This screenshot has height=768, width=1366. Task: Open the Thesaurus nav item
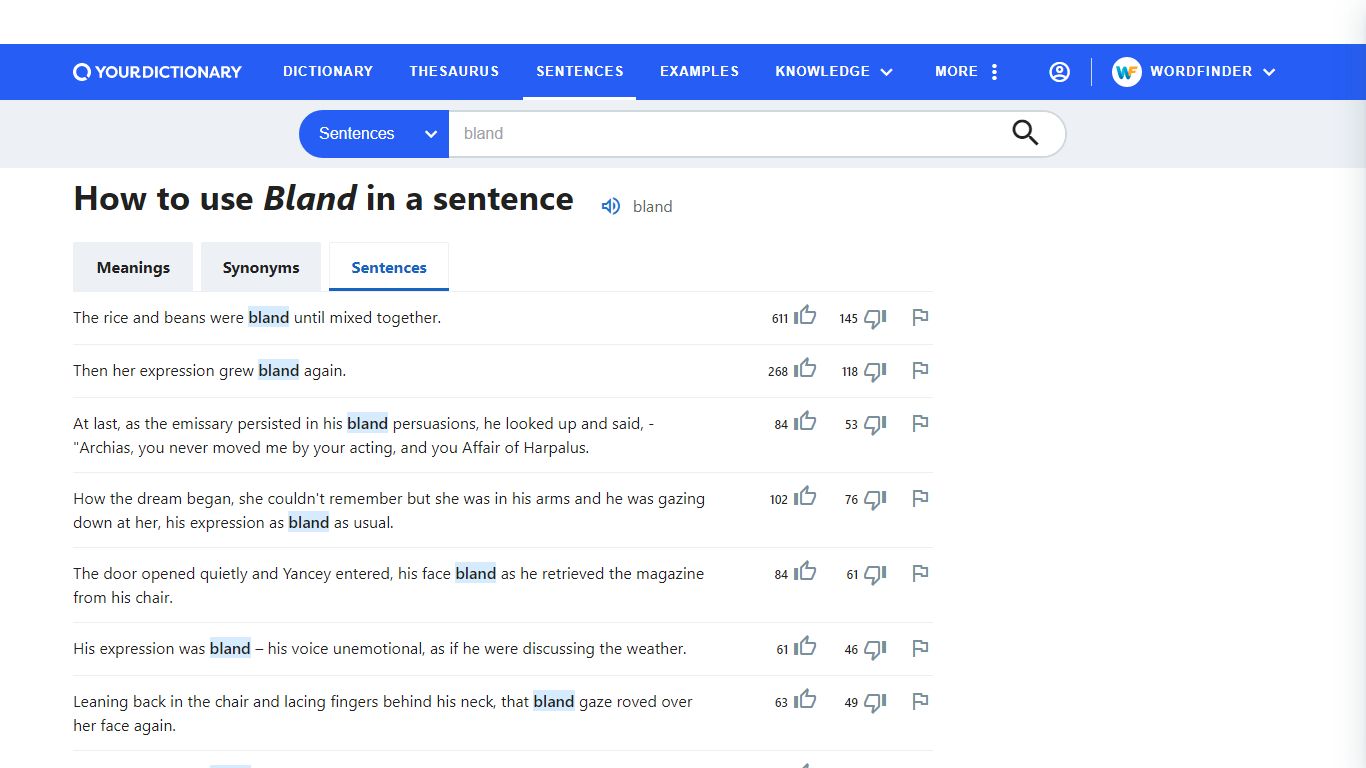point(454,72)
